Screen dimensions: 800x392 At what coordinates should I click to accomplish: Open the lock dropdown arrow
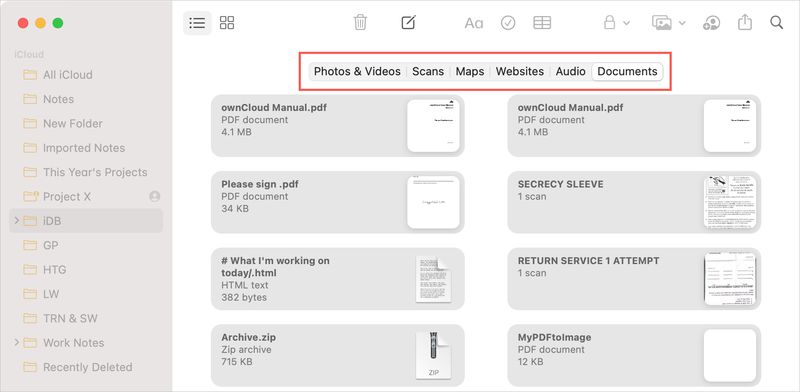tap(627, 23)
